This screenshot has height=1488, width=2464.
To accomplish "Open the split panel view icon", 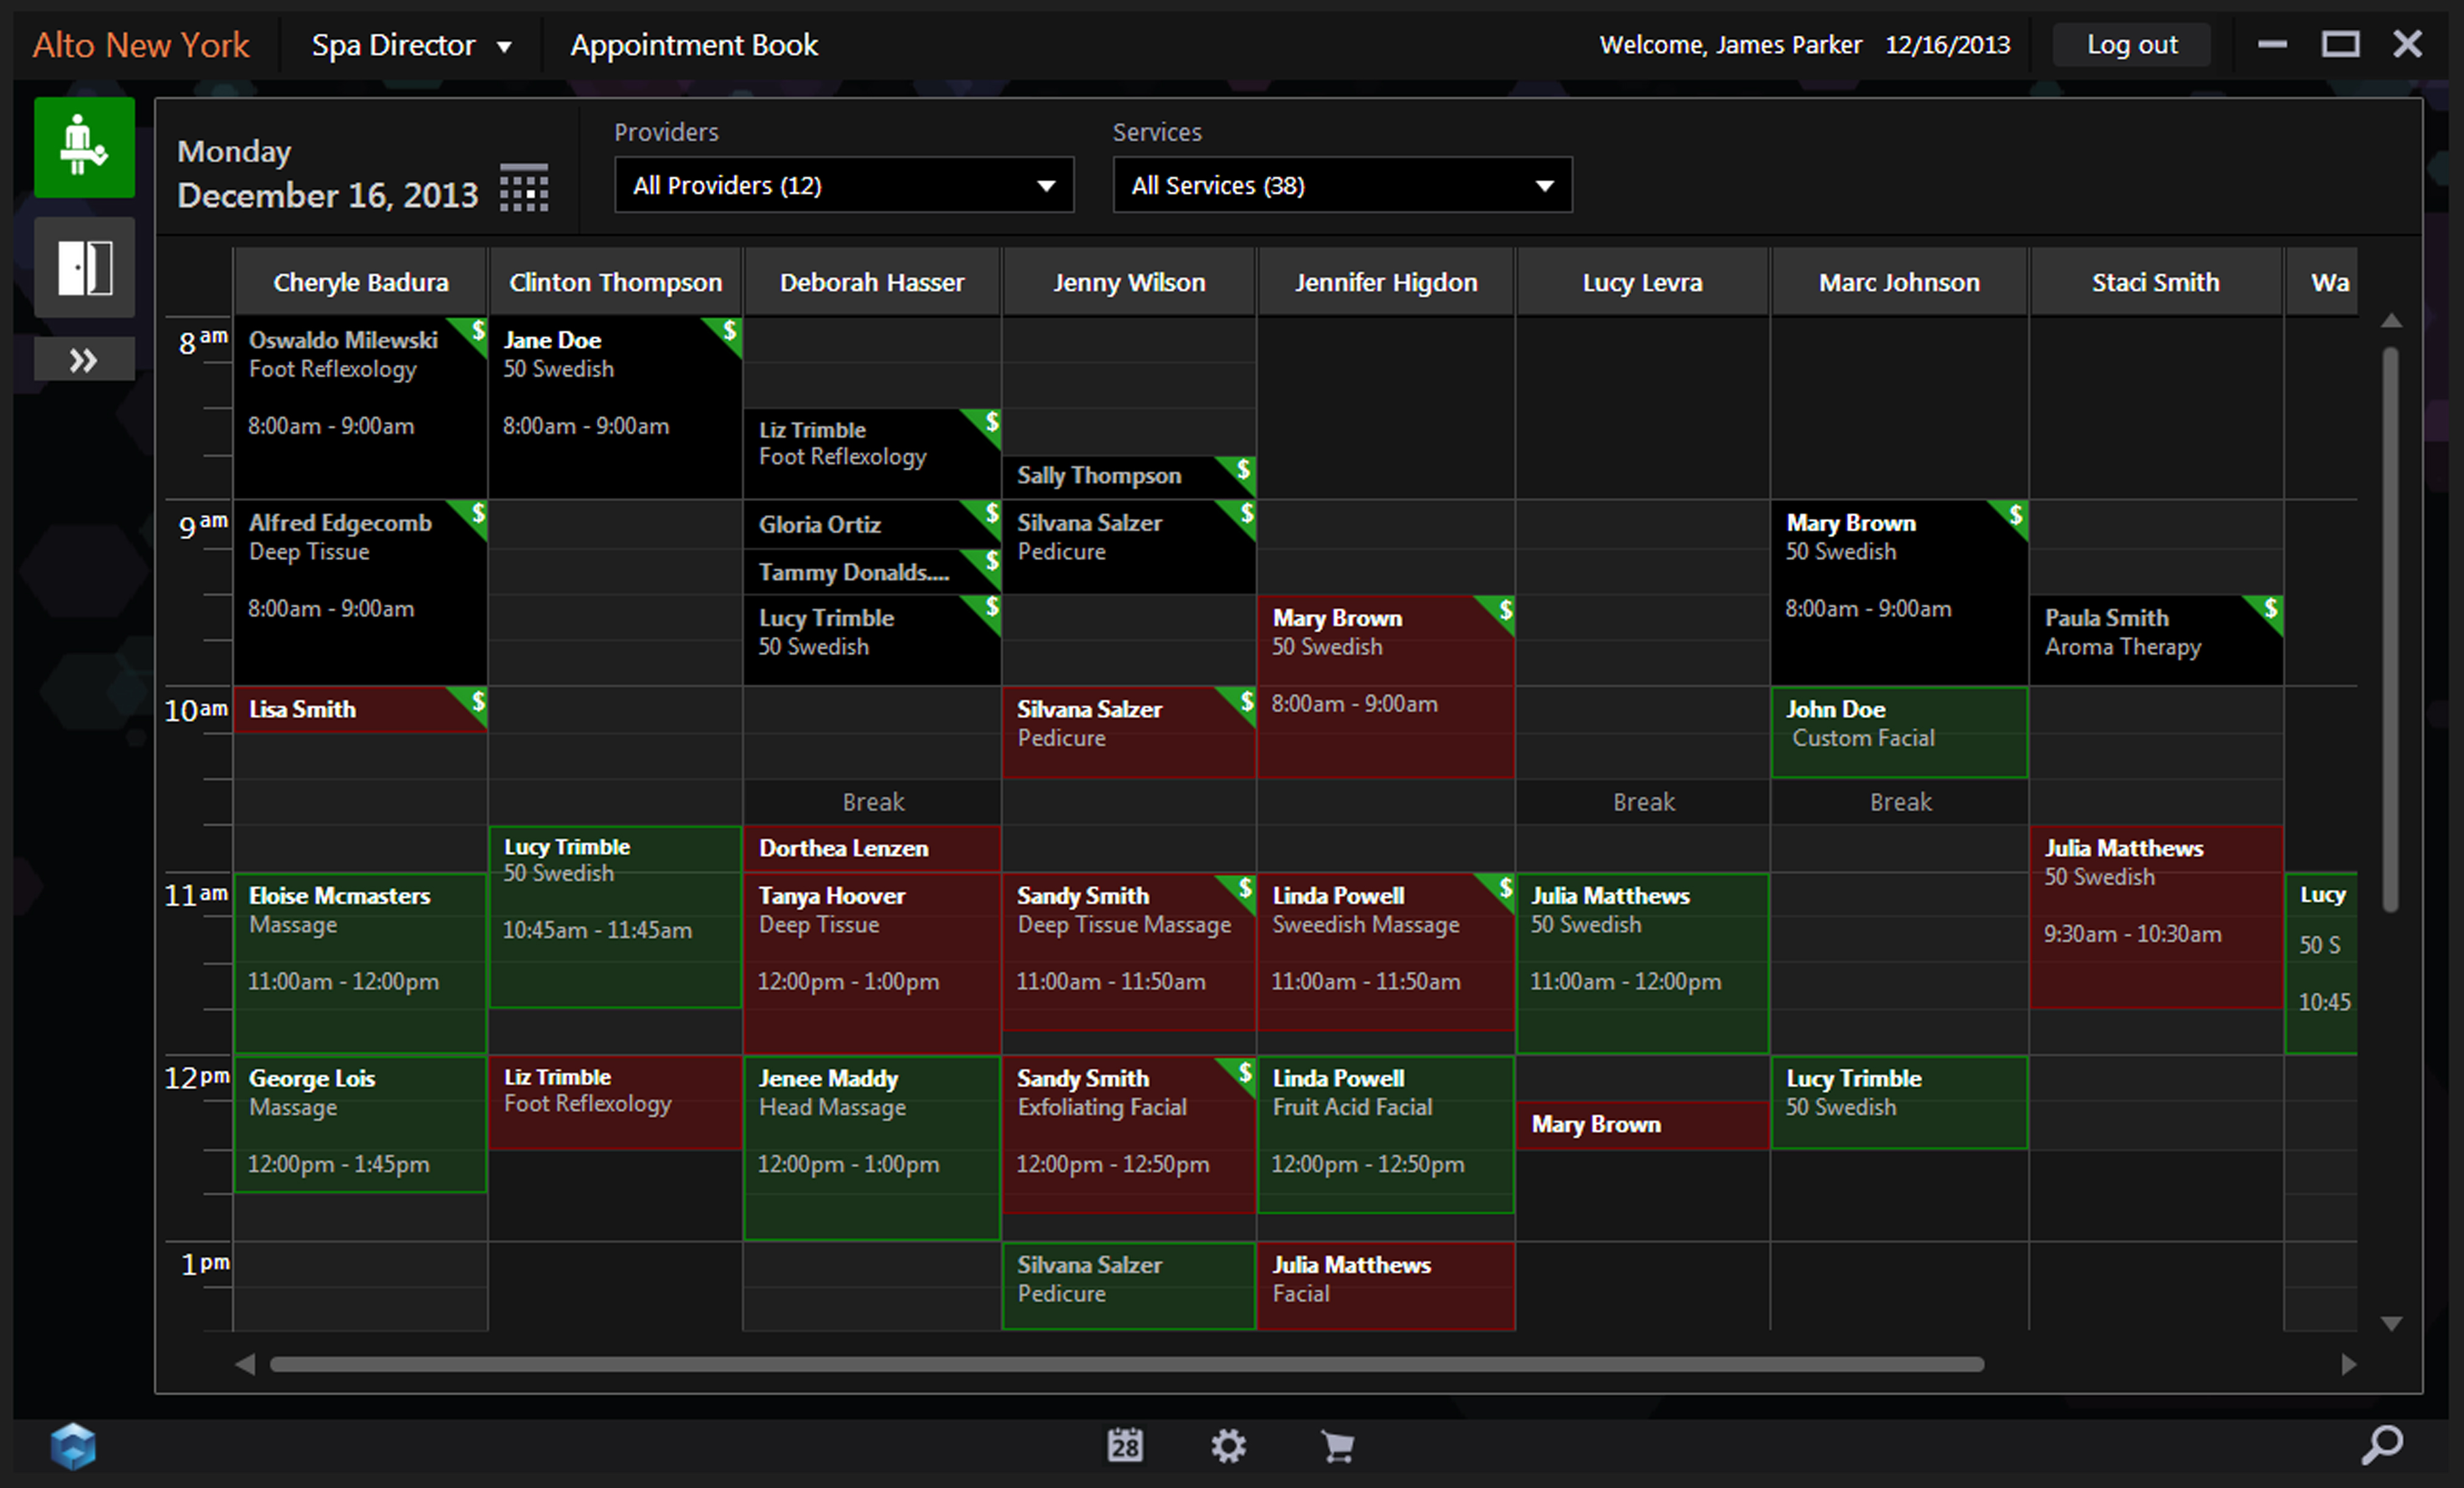I will click(x=84, y=268).
